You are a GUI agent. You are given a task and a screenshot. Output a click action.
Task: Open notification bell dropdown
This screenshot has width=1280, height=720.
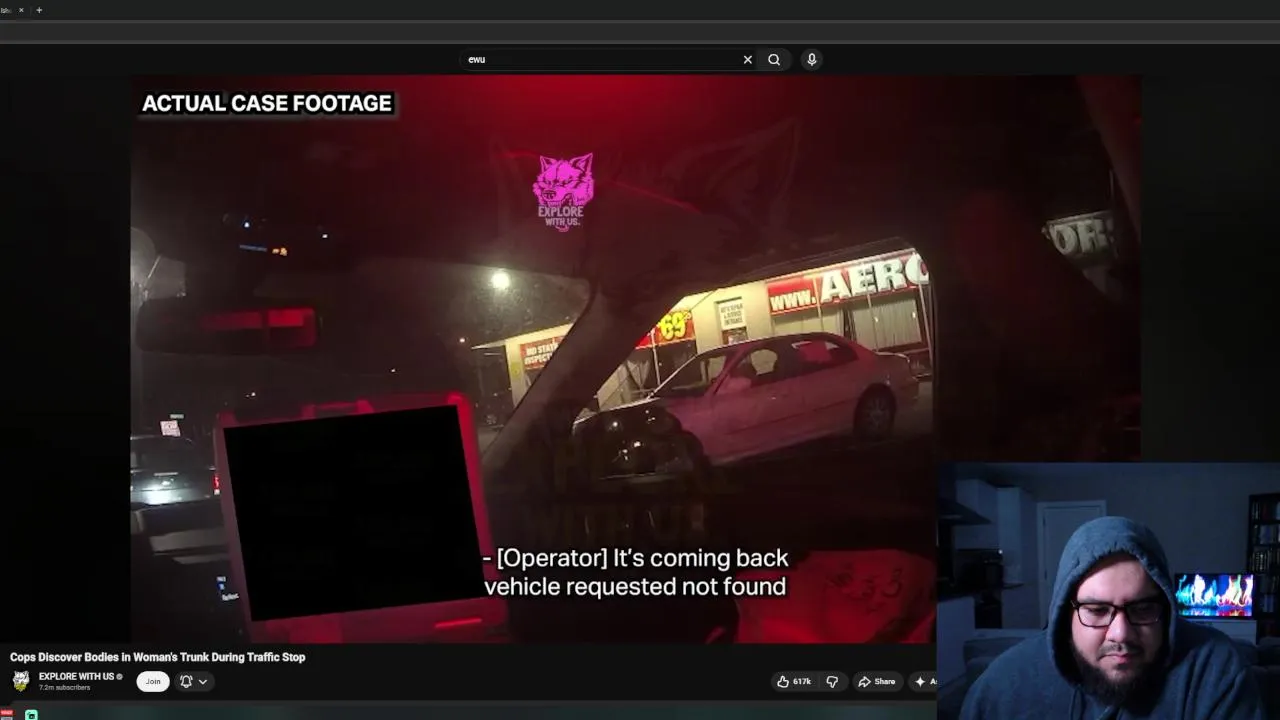tap(194, 681)
